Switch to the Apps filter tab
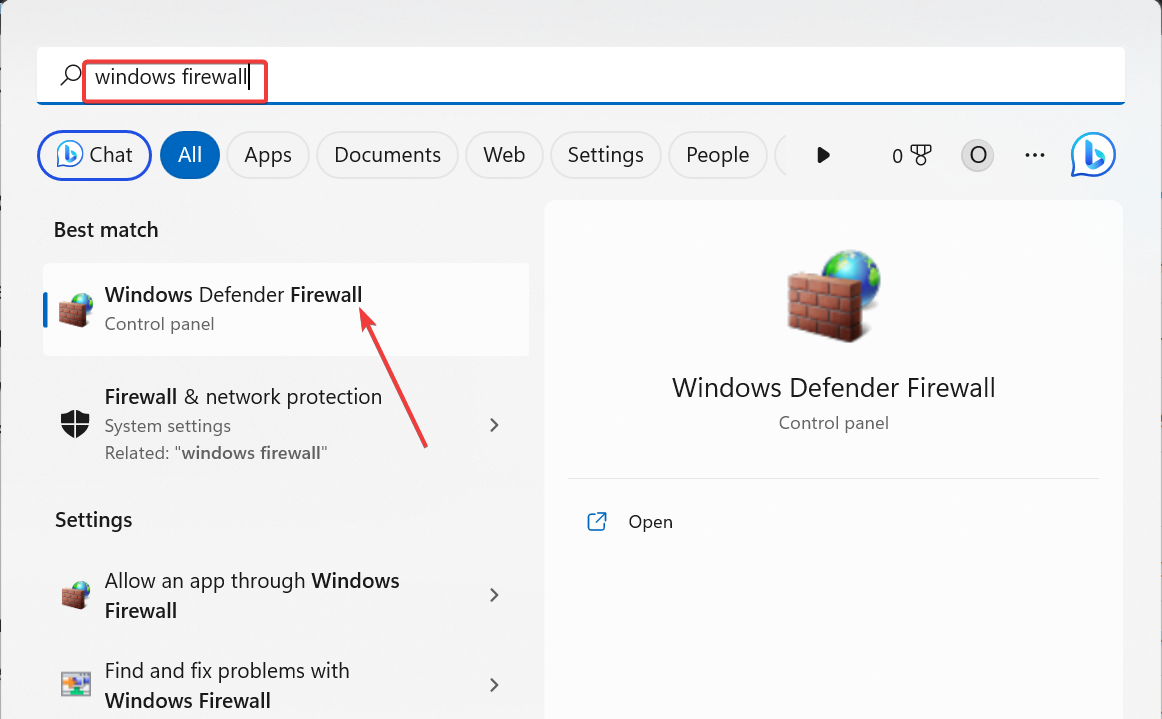 268,155
